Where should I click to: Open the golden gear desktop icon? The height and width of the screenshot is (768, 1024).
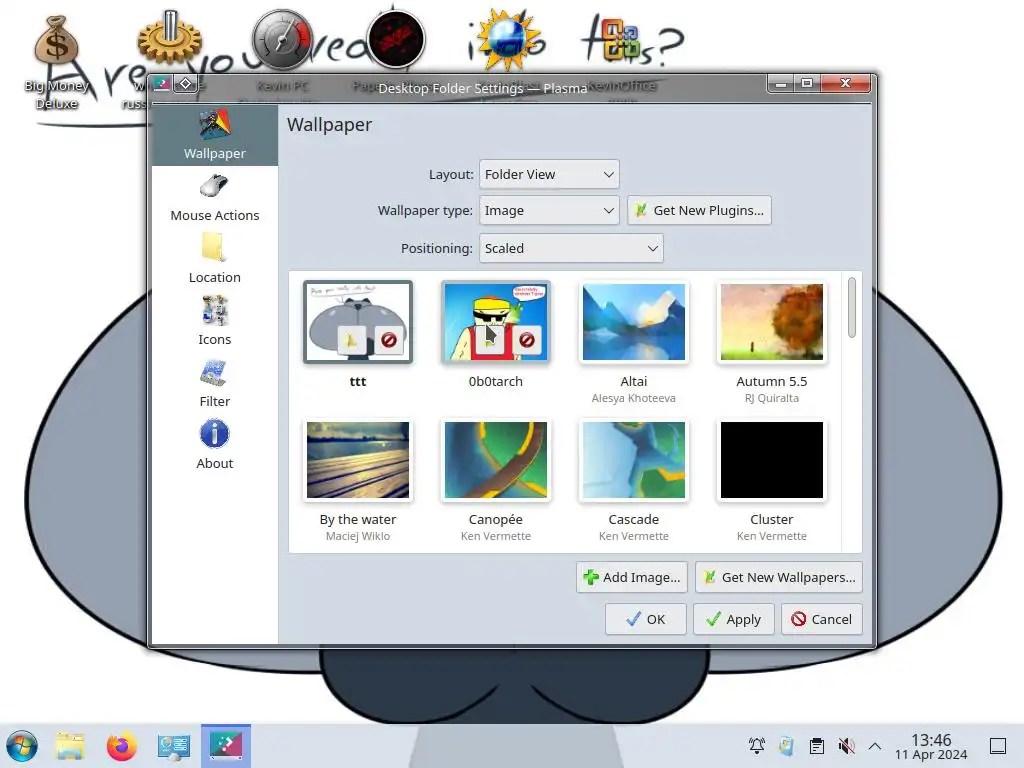tap(169, 37)
